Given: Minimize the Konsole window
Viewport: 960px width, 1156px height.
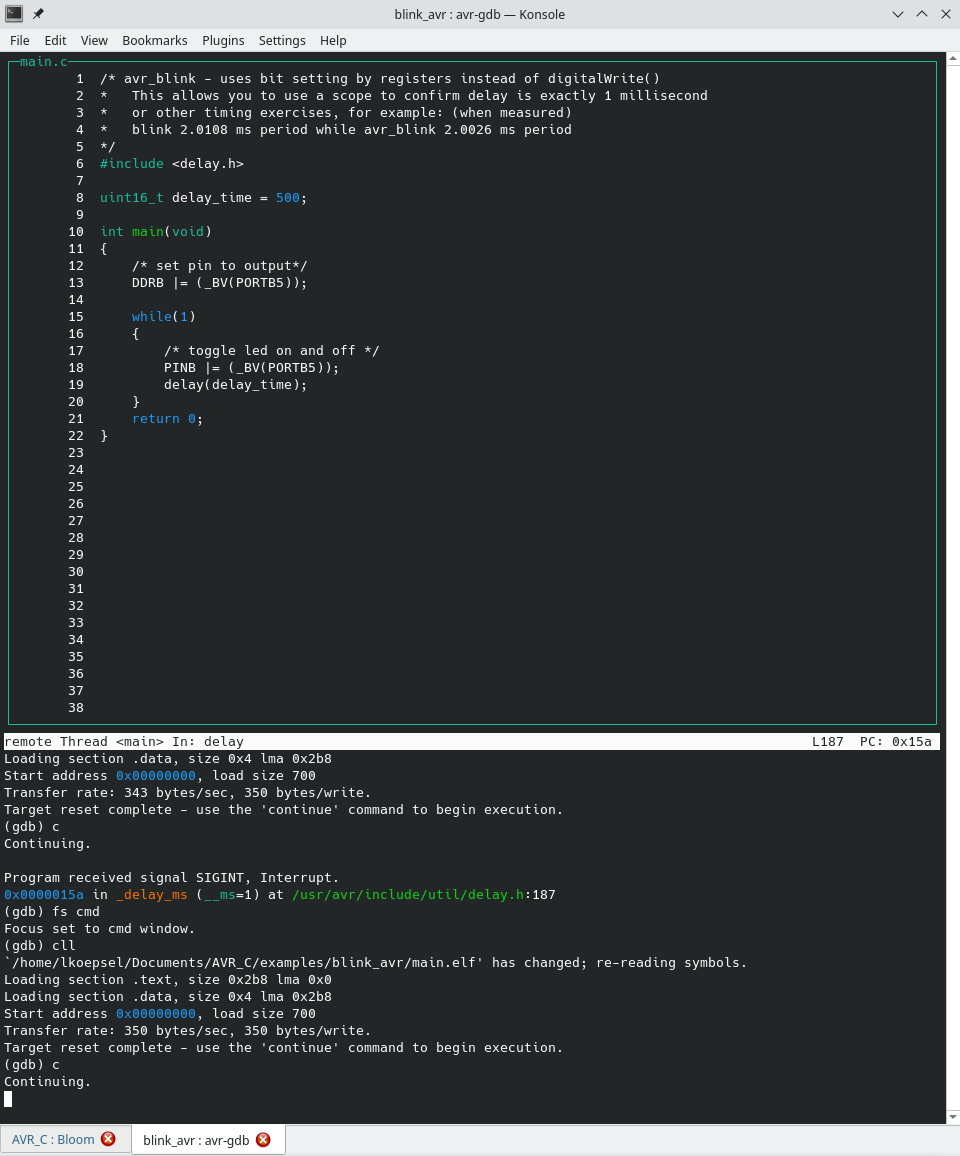Looking at the screenshot, I should pyautogui.click(x=897, y=14).
